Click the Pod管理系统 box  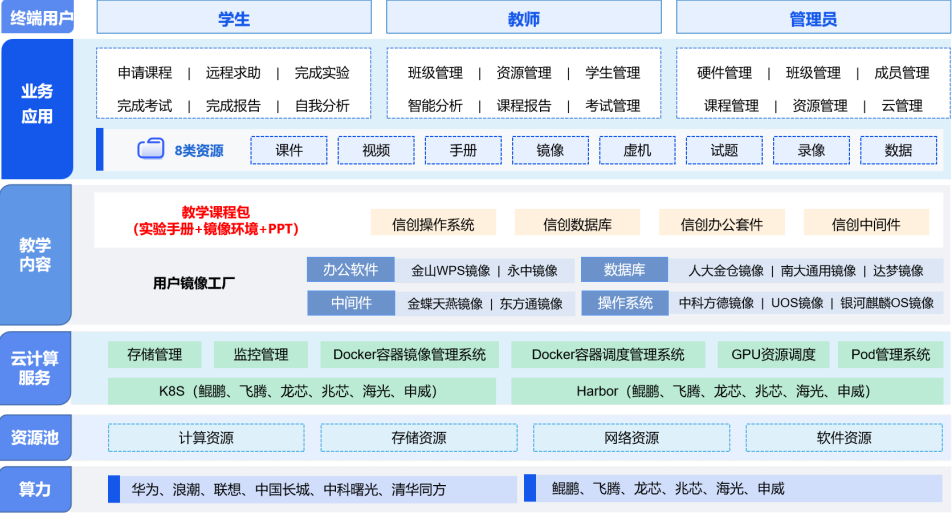point(891,355)
